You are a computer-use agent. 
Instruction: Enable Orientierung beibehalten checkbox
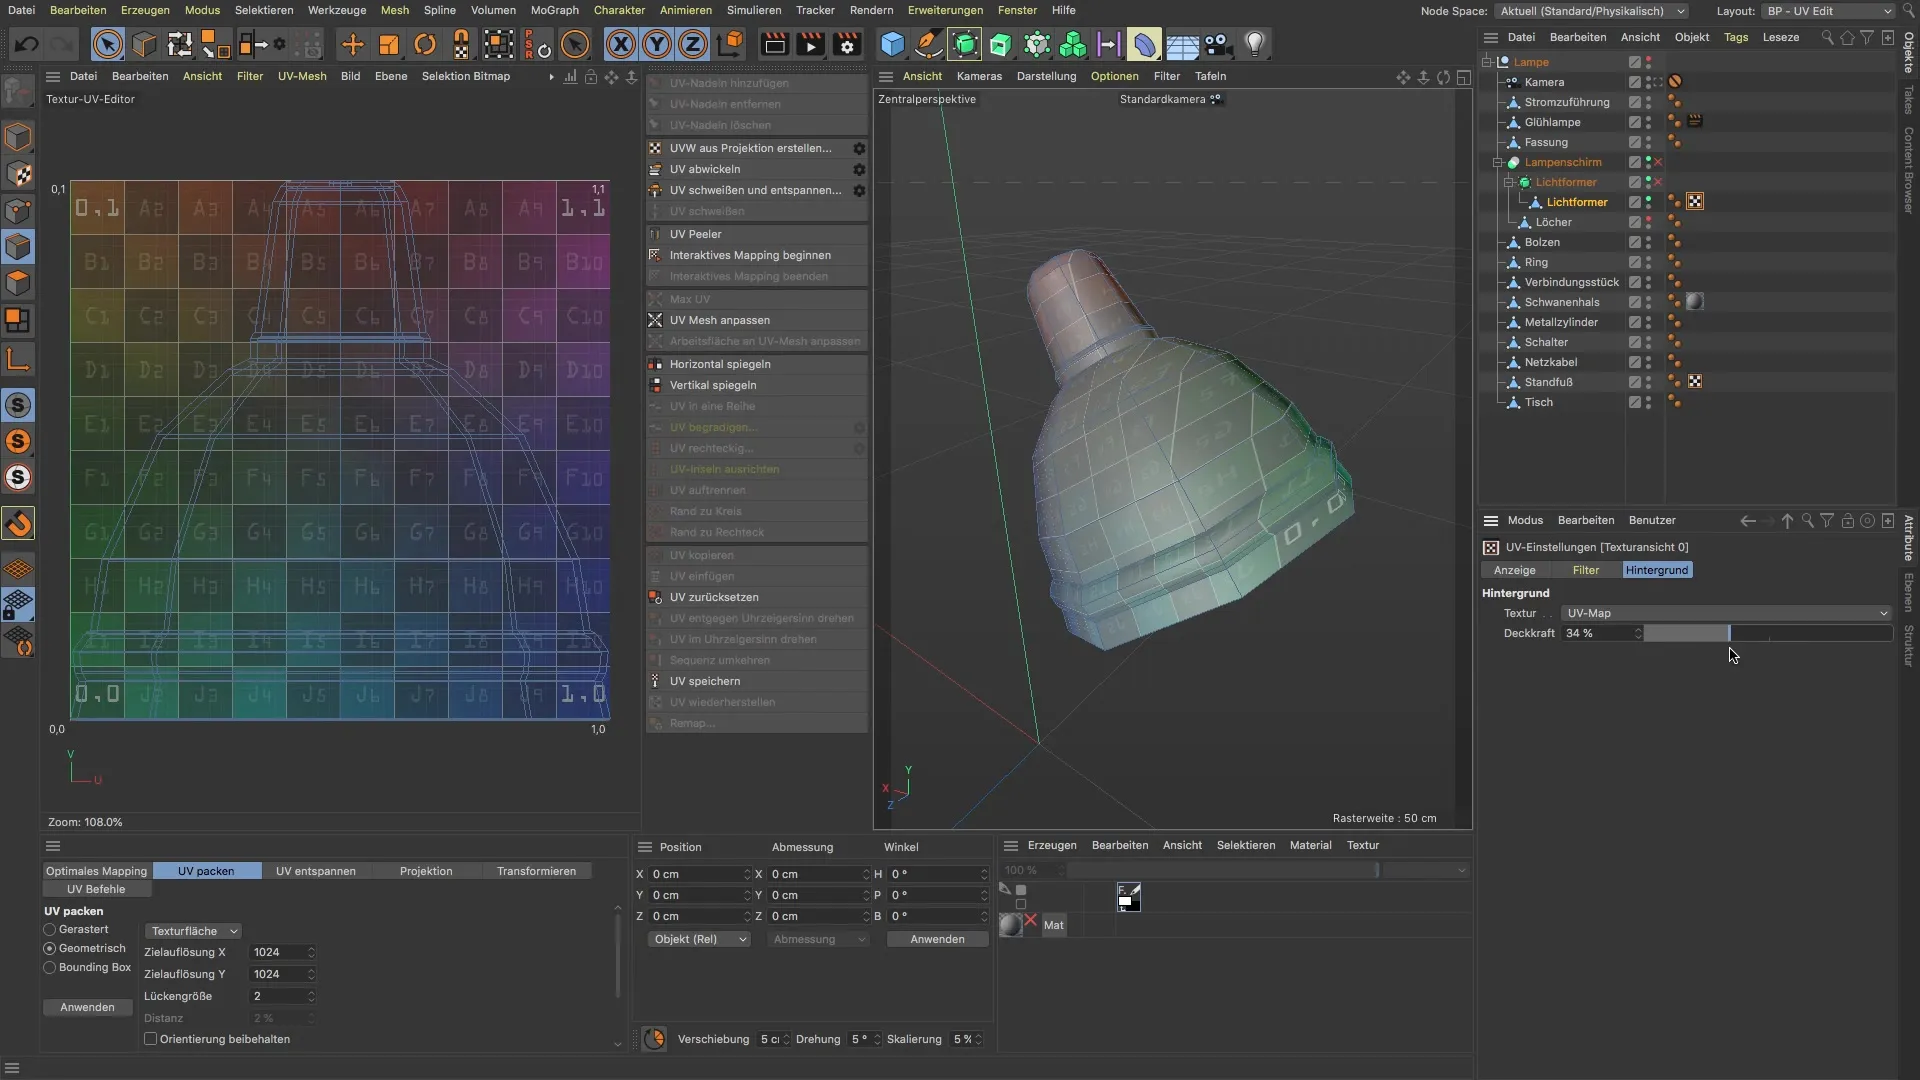coord(151,1039)
